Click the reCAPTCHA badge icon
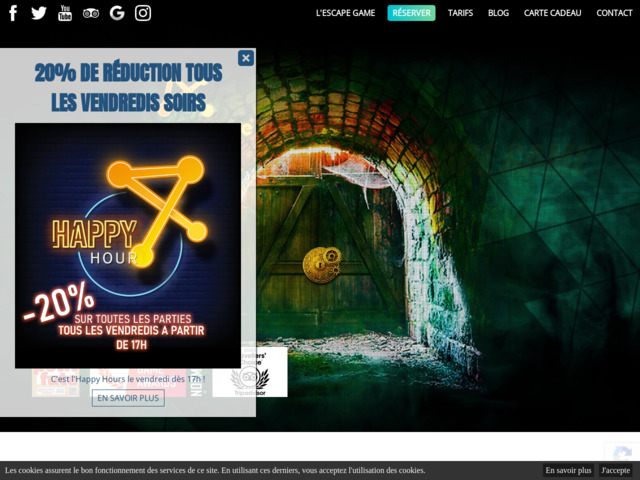The width and height of the screenshot is (640, 480). (622, 453)
